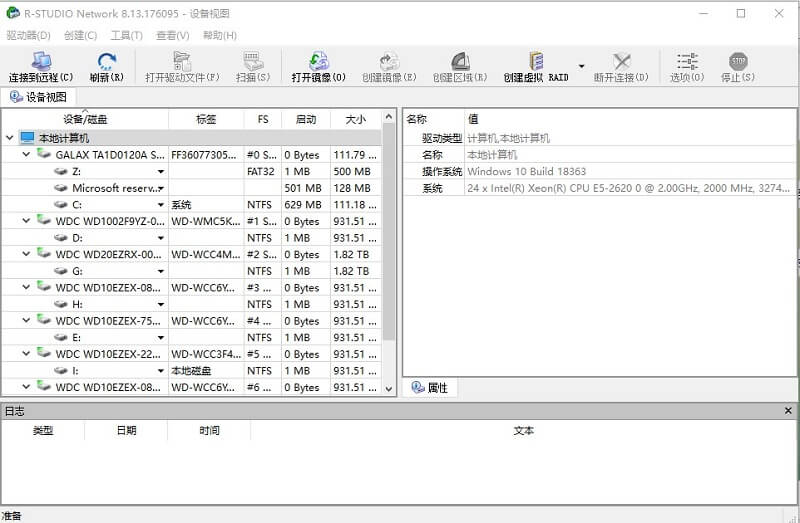This screenshot has width=800, height=523.
Task: Click the C: partition drive icon
Action: click(61, 205)
